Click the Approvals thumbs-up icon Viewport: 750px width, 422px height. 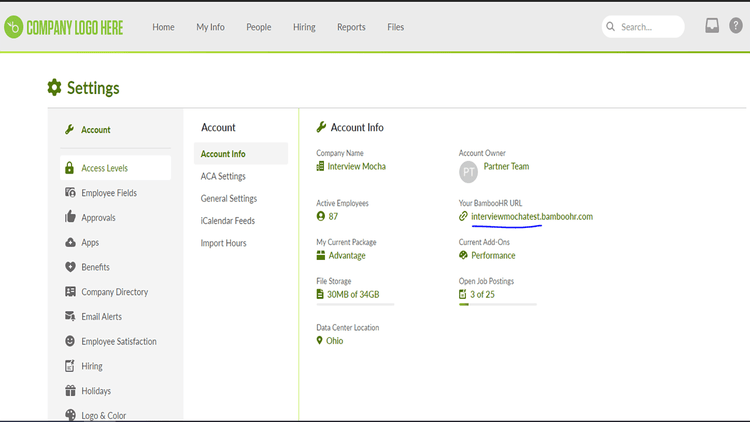pos(70,217)
